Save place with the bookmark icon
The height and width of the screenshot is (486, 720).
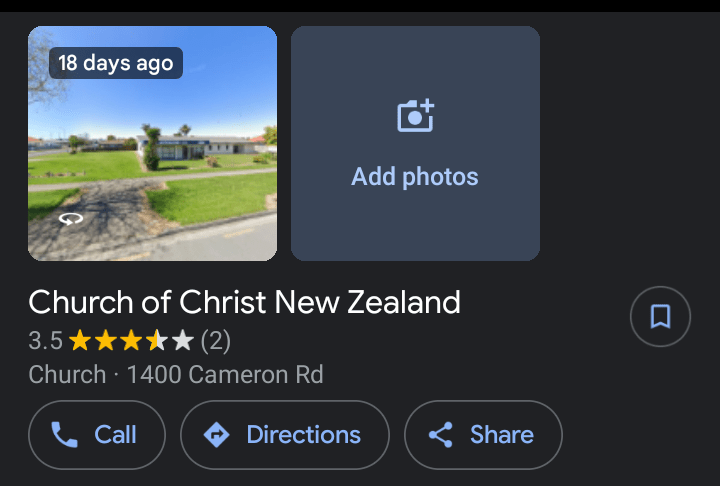(x=660, y=317)
